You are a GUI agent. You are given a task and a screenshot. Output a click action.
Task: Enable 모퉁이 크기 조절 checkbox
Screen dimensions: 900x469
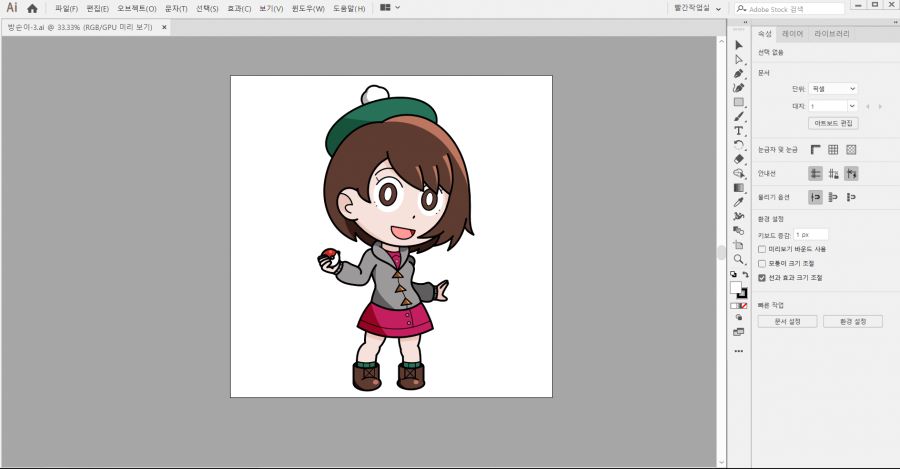[762, 263]
